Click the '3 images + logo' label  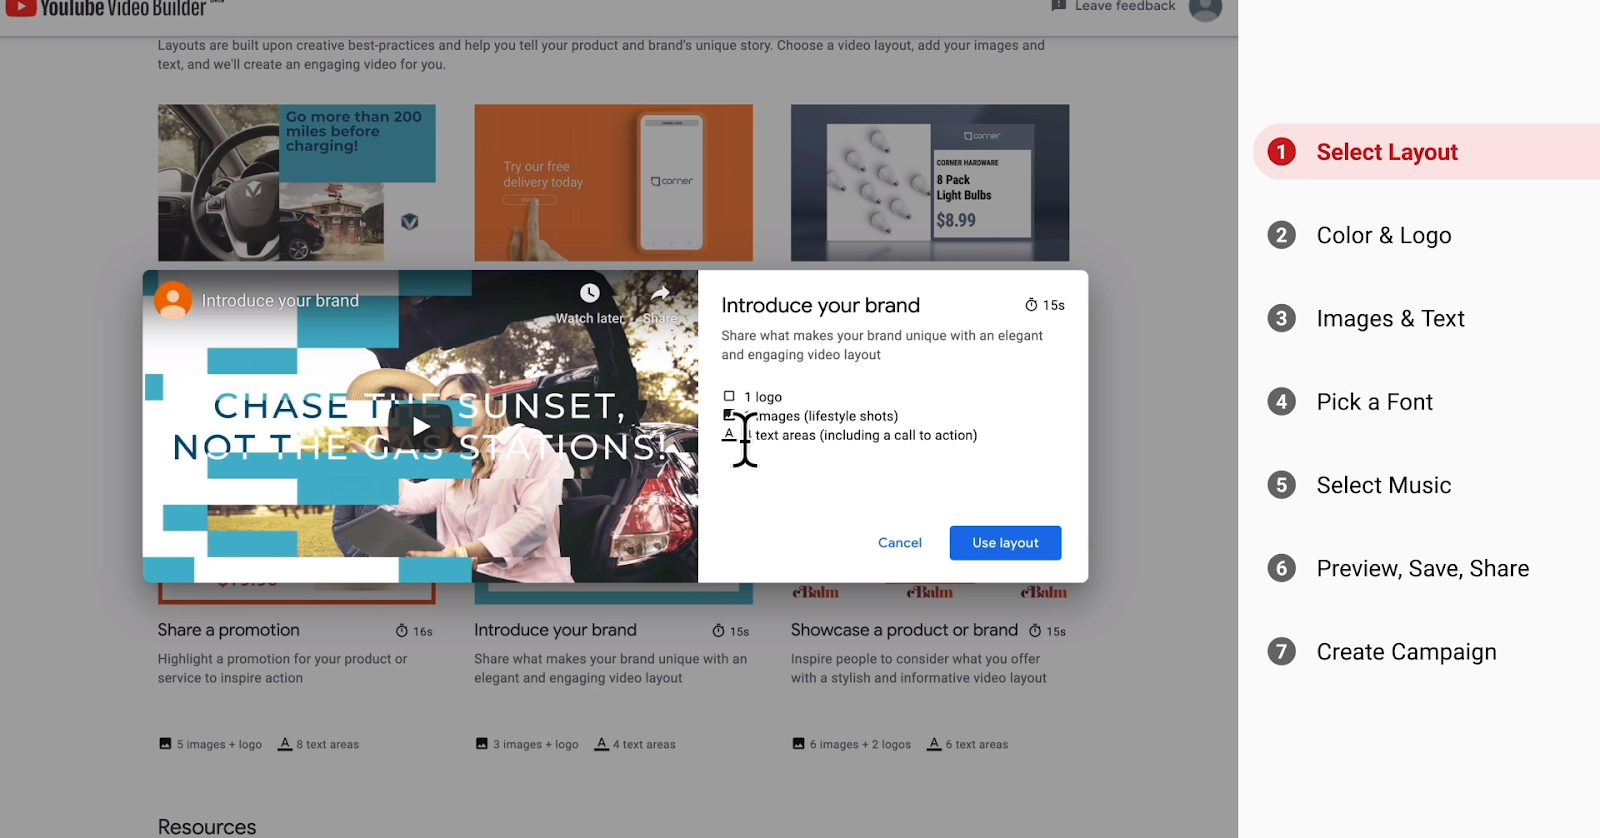click(x=536, y=745)
